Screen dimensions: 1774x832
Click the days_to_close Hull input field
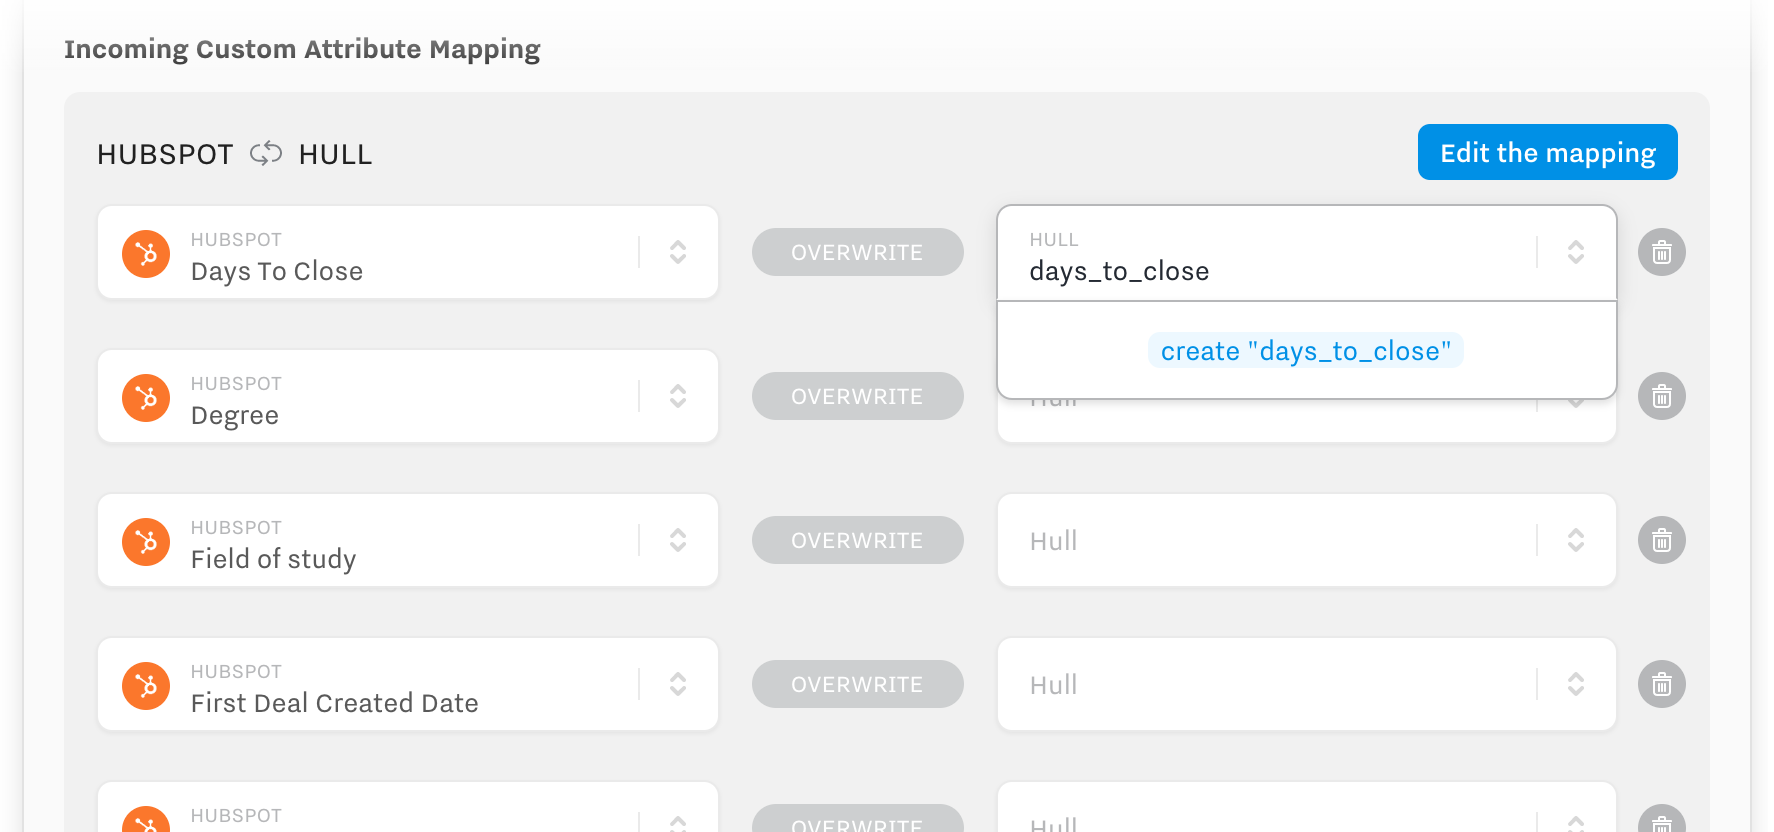1270,270
